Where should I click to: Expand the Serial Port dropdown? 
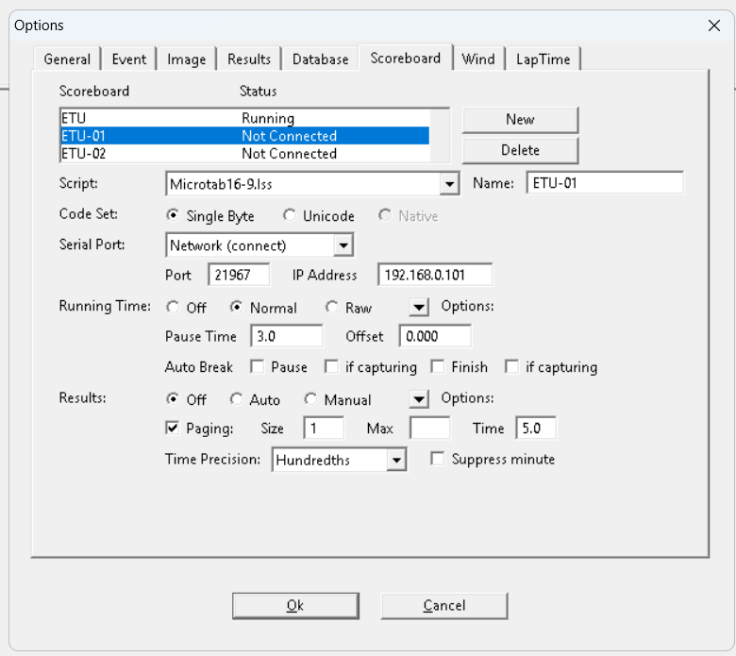pos(343,245)
